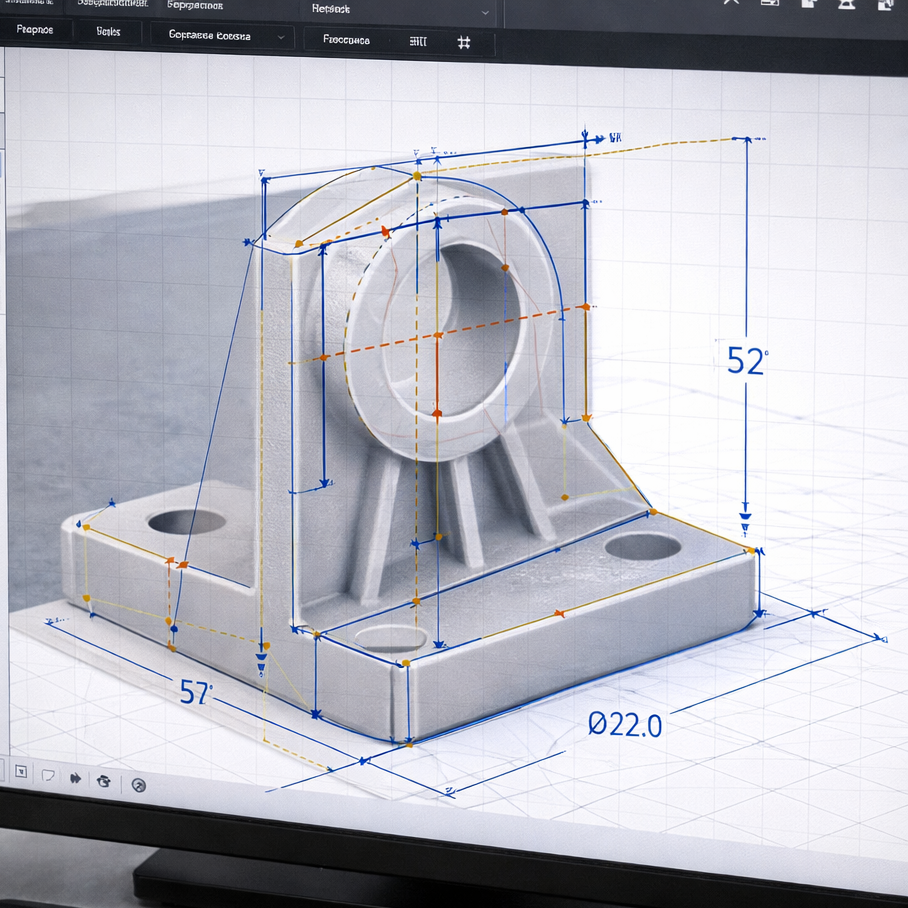Select the 57 base width dimension label

click(196, 692)
